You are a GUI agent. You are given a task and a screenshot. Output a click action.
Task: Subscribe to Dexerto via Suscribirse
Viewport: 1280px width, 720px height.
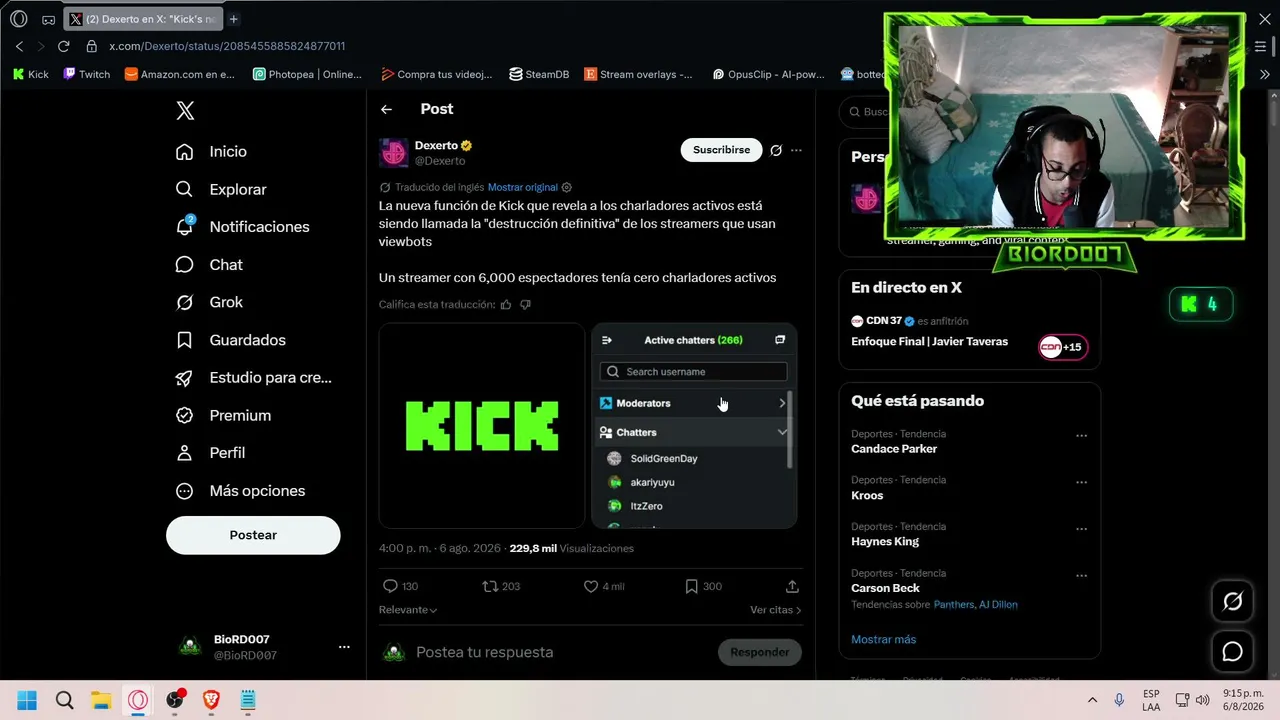tap(721, 150)
